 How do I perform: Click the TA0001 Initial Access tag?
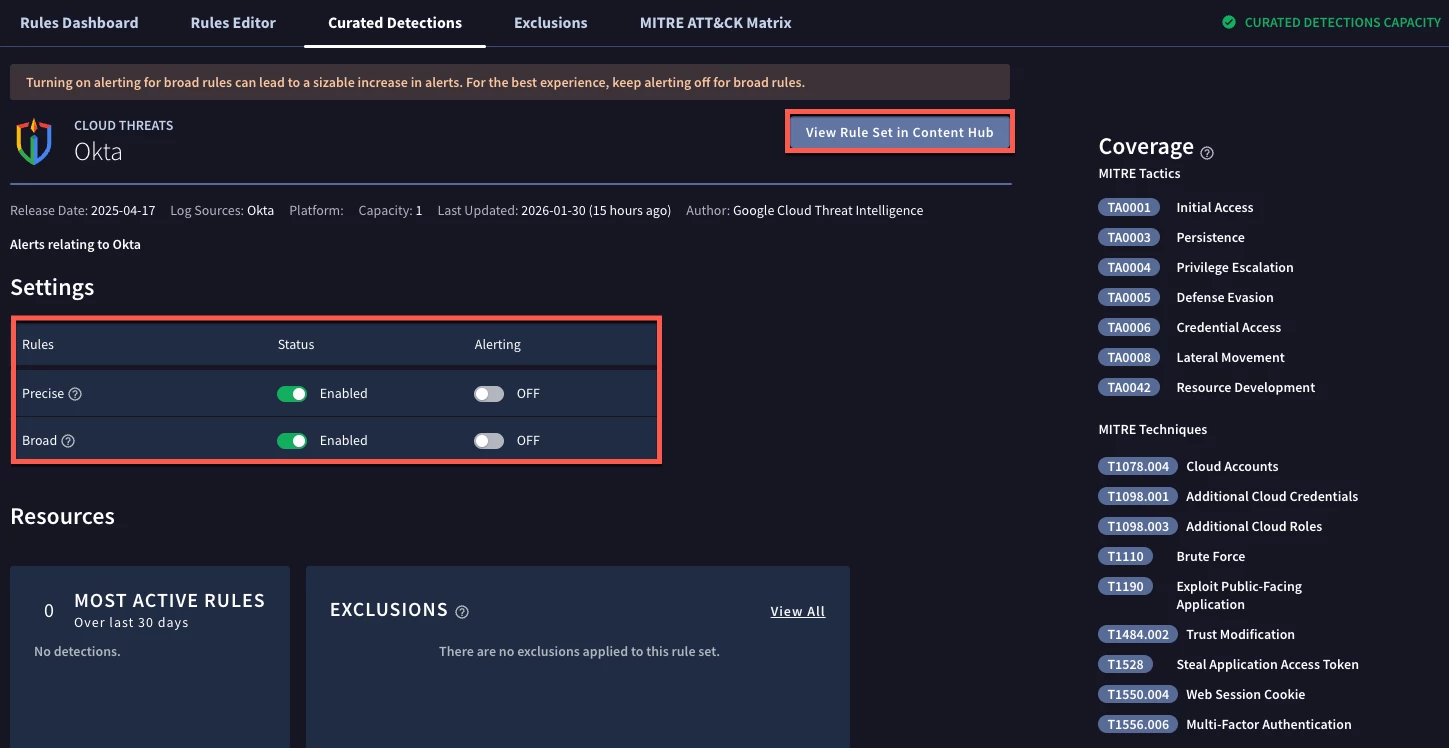click(1129, 207)
